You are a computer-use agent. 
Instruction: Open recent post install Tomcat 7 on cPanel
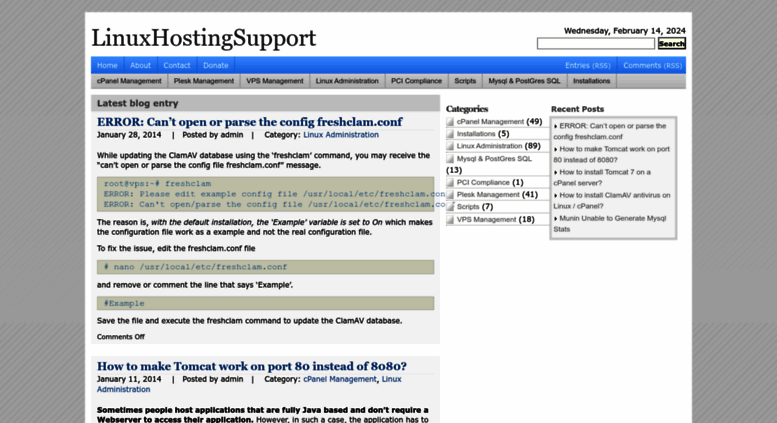tap(602, 177)
